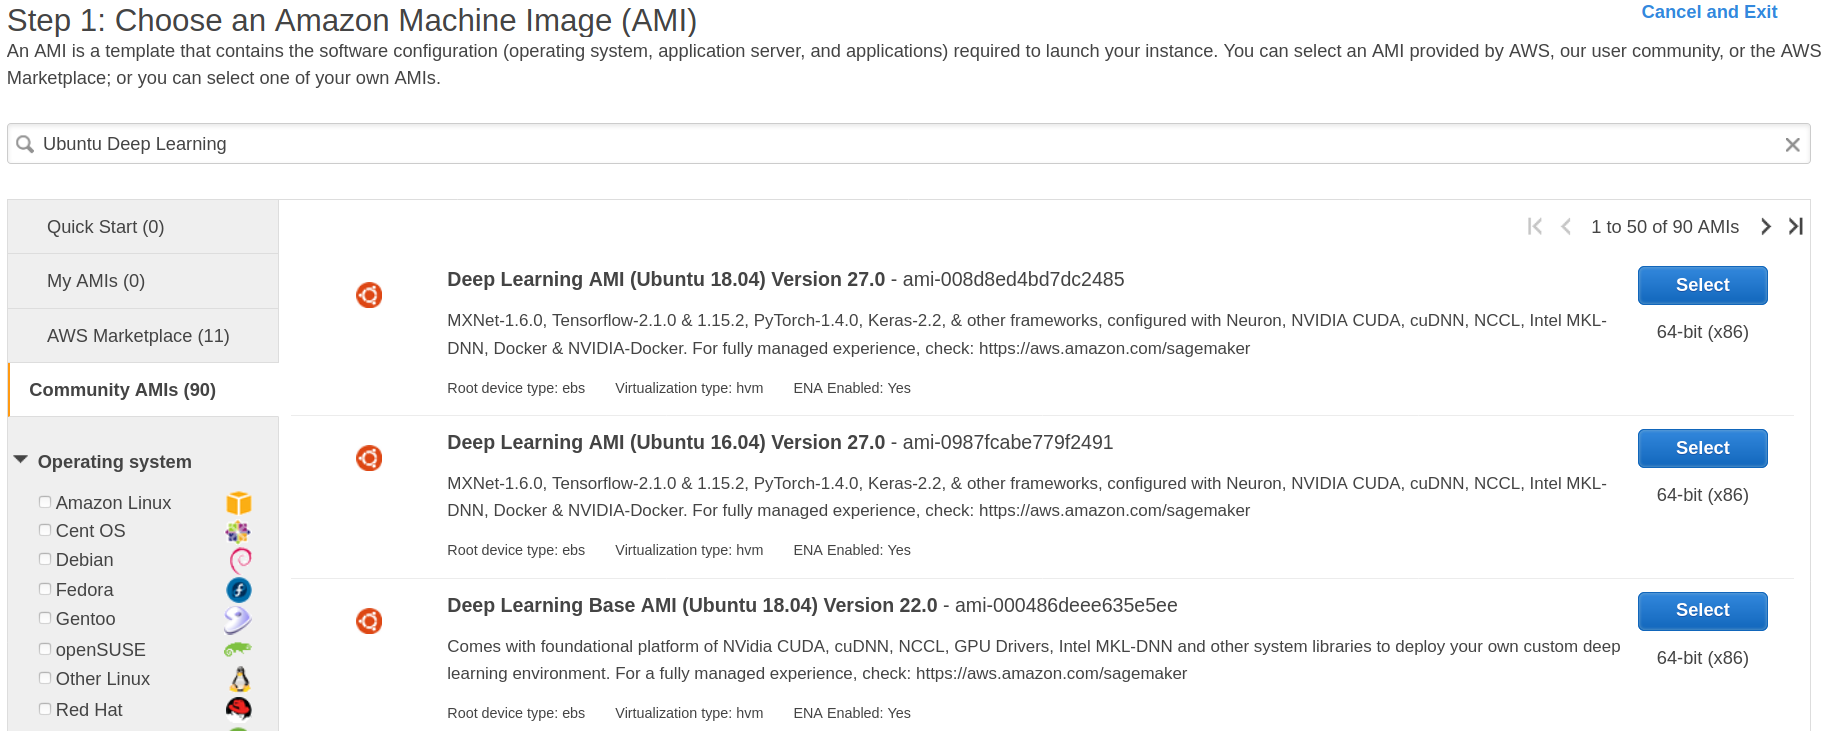Click the AMI ID ami-0987fcabe779f2491
The image size is (1830, 731).
pos(1008,442)
